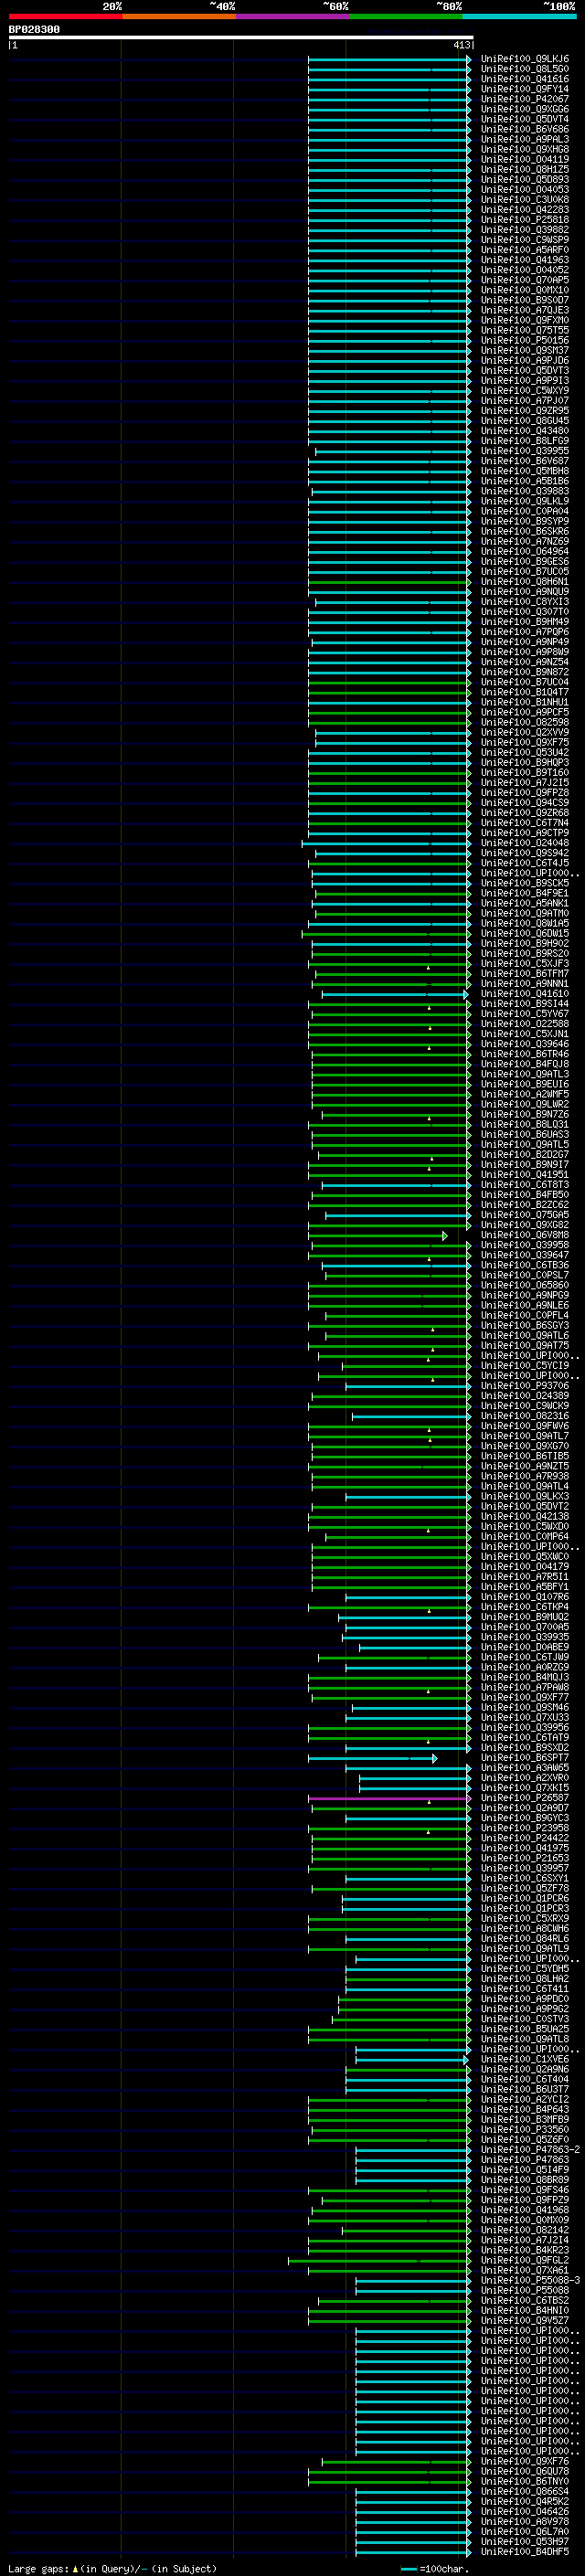Open hit UniRef100_Q9LKJ6
The height and width of the screenshot is (2576, 585).
(524, 59)
